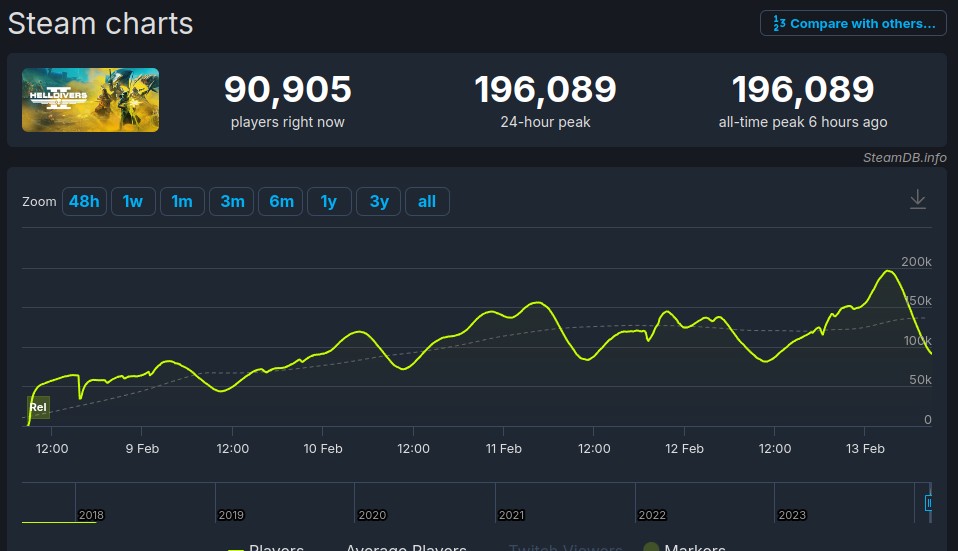Viewport: 958px width, 551px height.
Task: Click the 2019 label in navigator timeline
Action: 231,515
